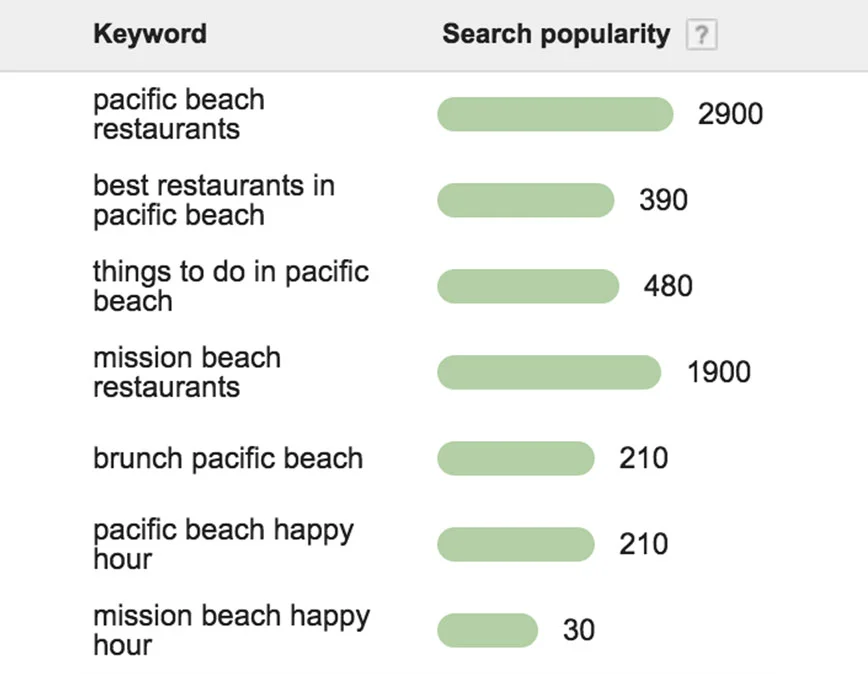Viewport: 868px width, 674px height.
Task: Click the popularity bar showing 30
Action: [x=488, y=630]
